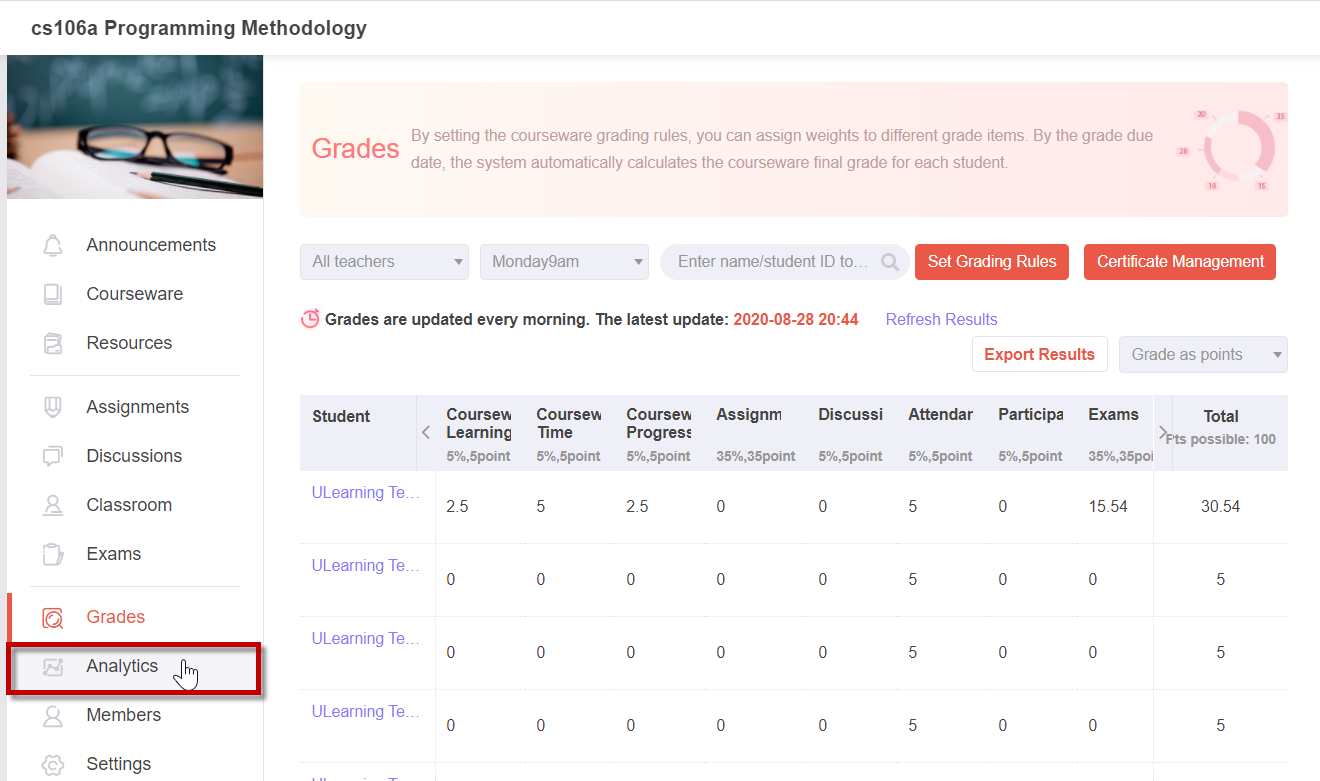
Task: Click the Exams clipboard icon
Action: (x=53, y=554)
